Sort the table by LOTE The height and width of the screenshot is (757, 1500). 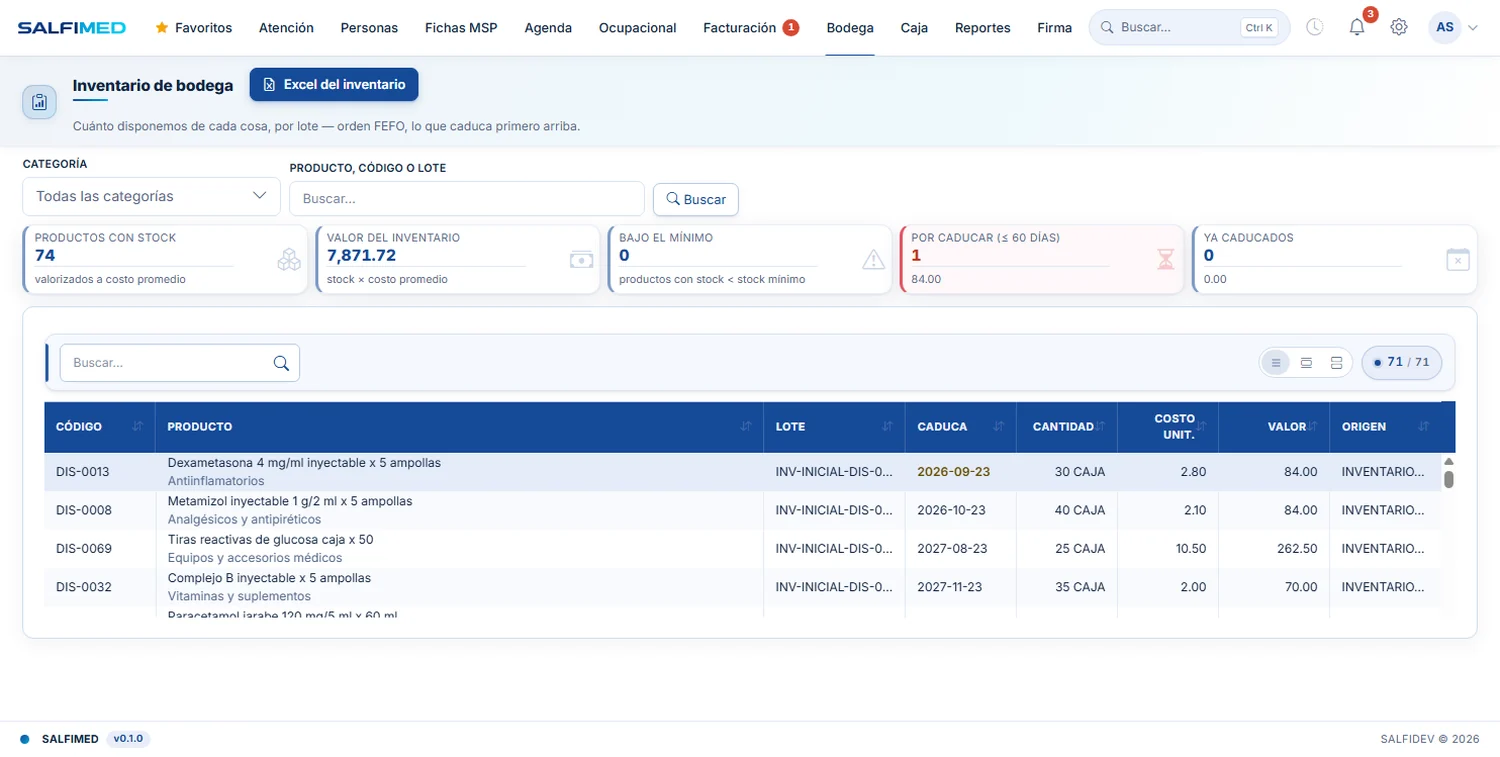coord(887,427)
